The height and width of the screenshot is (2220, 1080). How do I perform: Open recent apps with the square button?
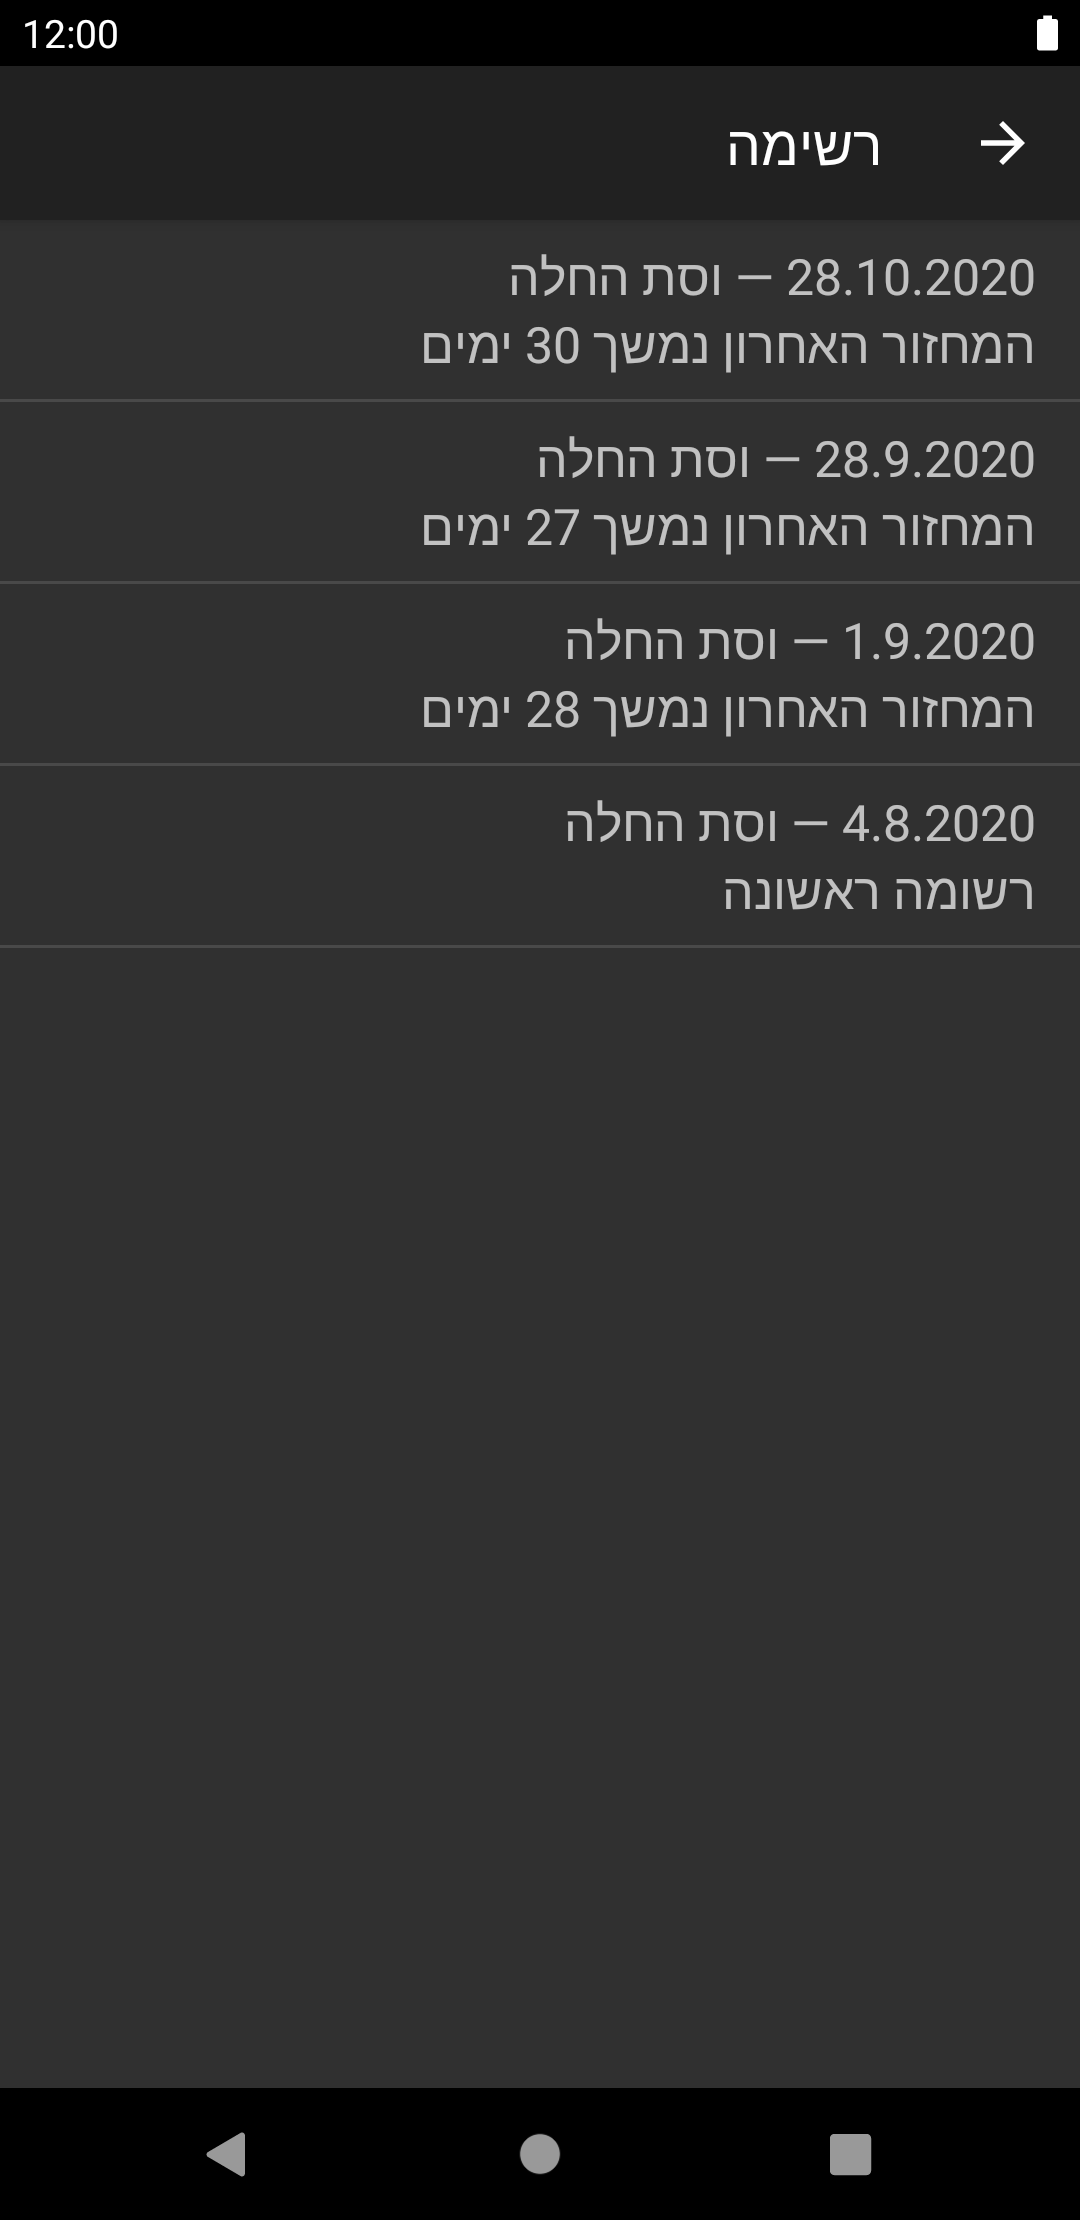850,2153
